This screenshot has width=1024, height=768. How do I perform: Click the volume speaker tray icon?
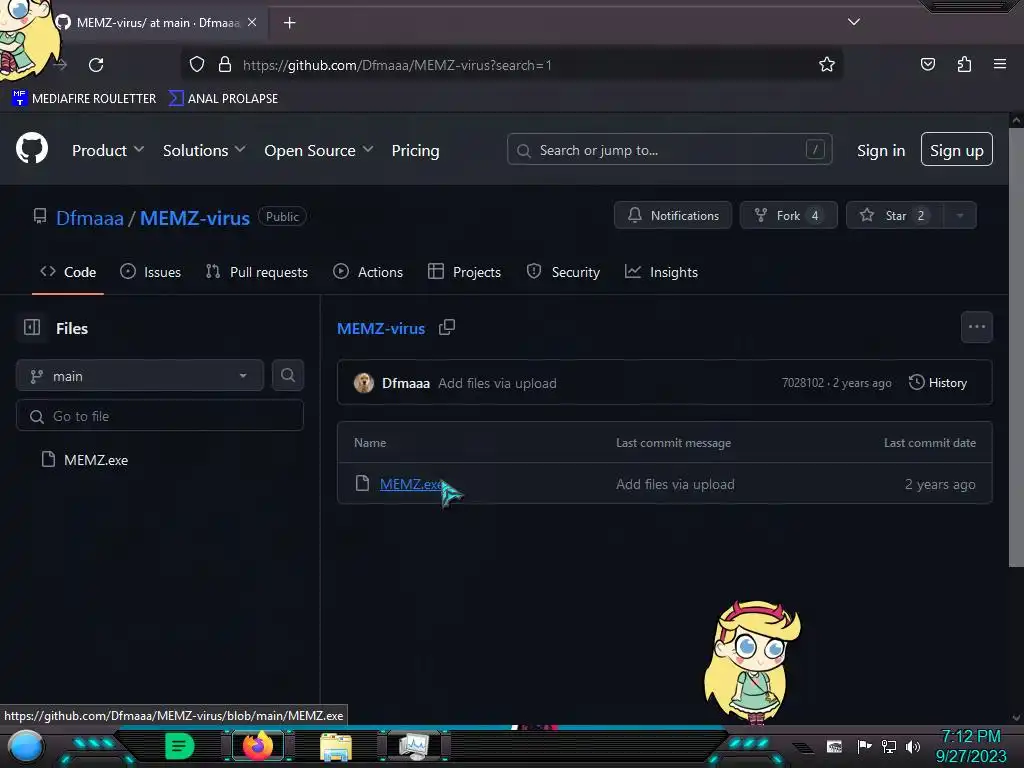tap(913, 746)
